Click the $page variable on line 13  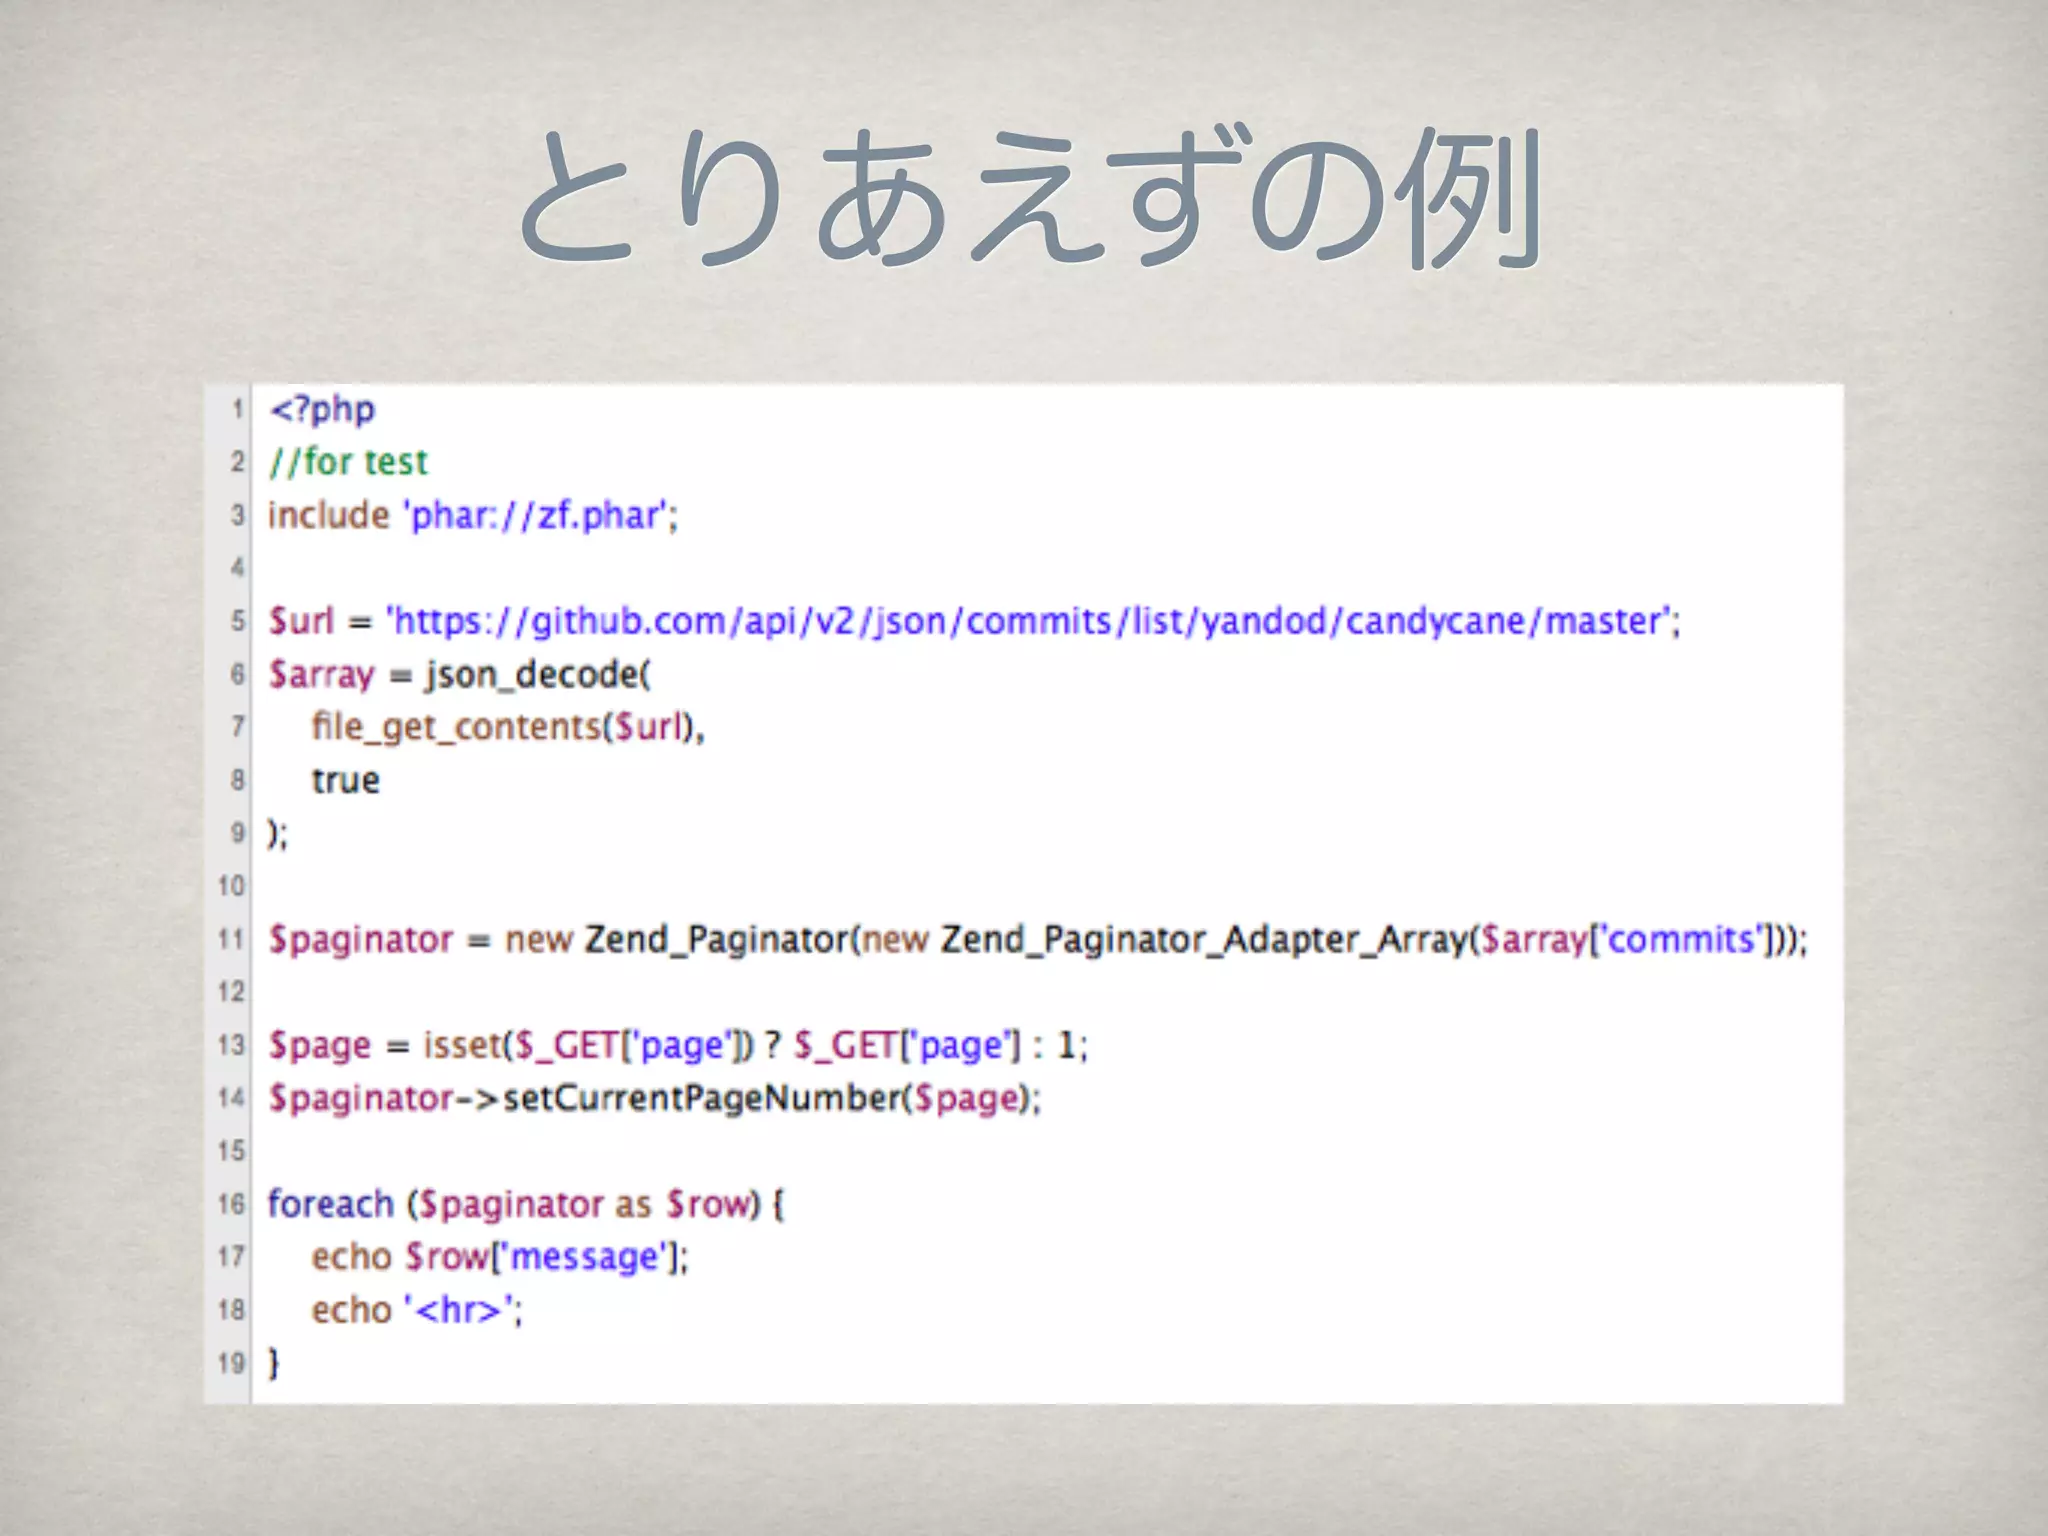(x=320, y=1046)
